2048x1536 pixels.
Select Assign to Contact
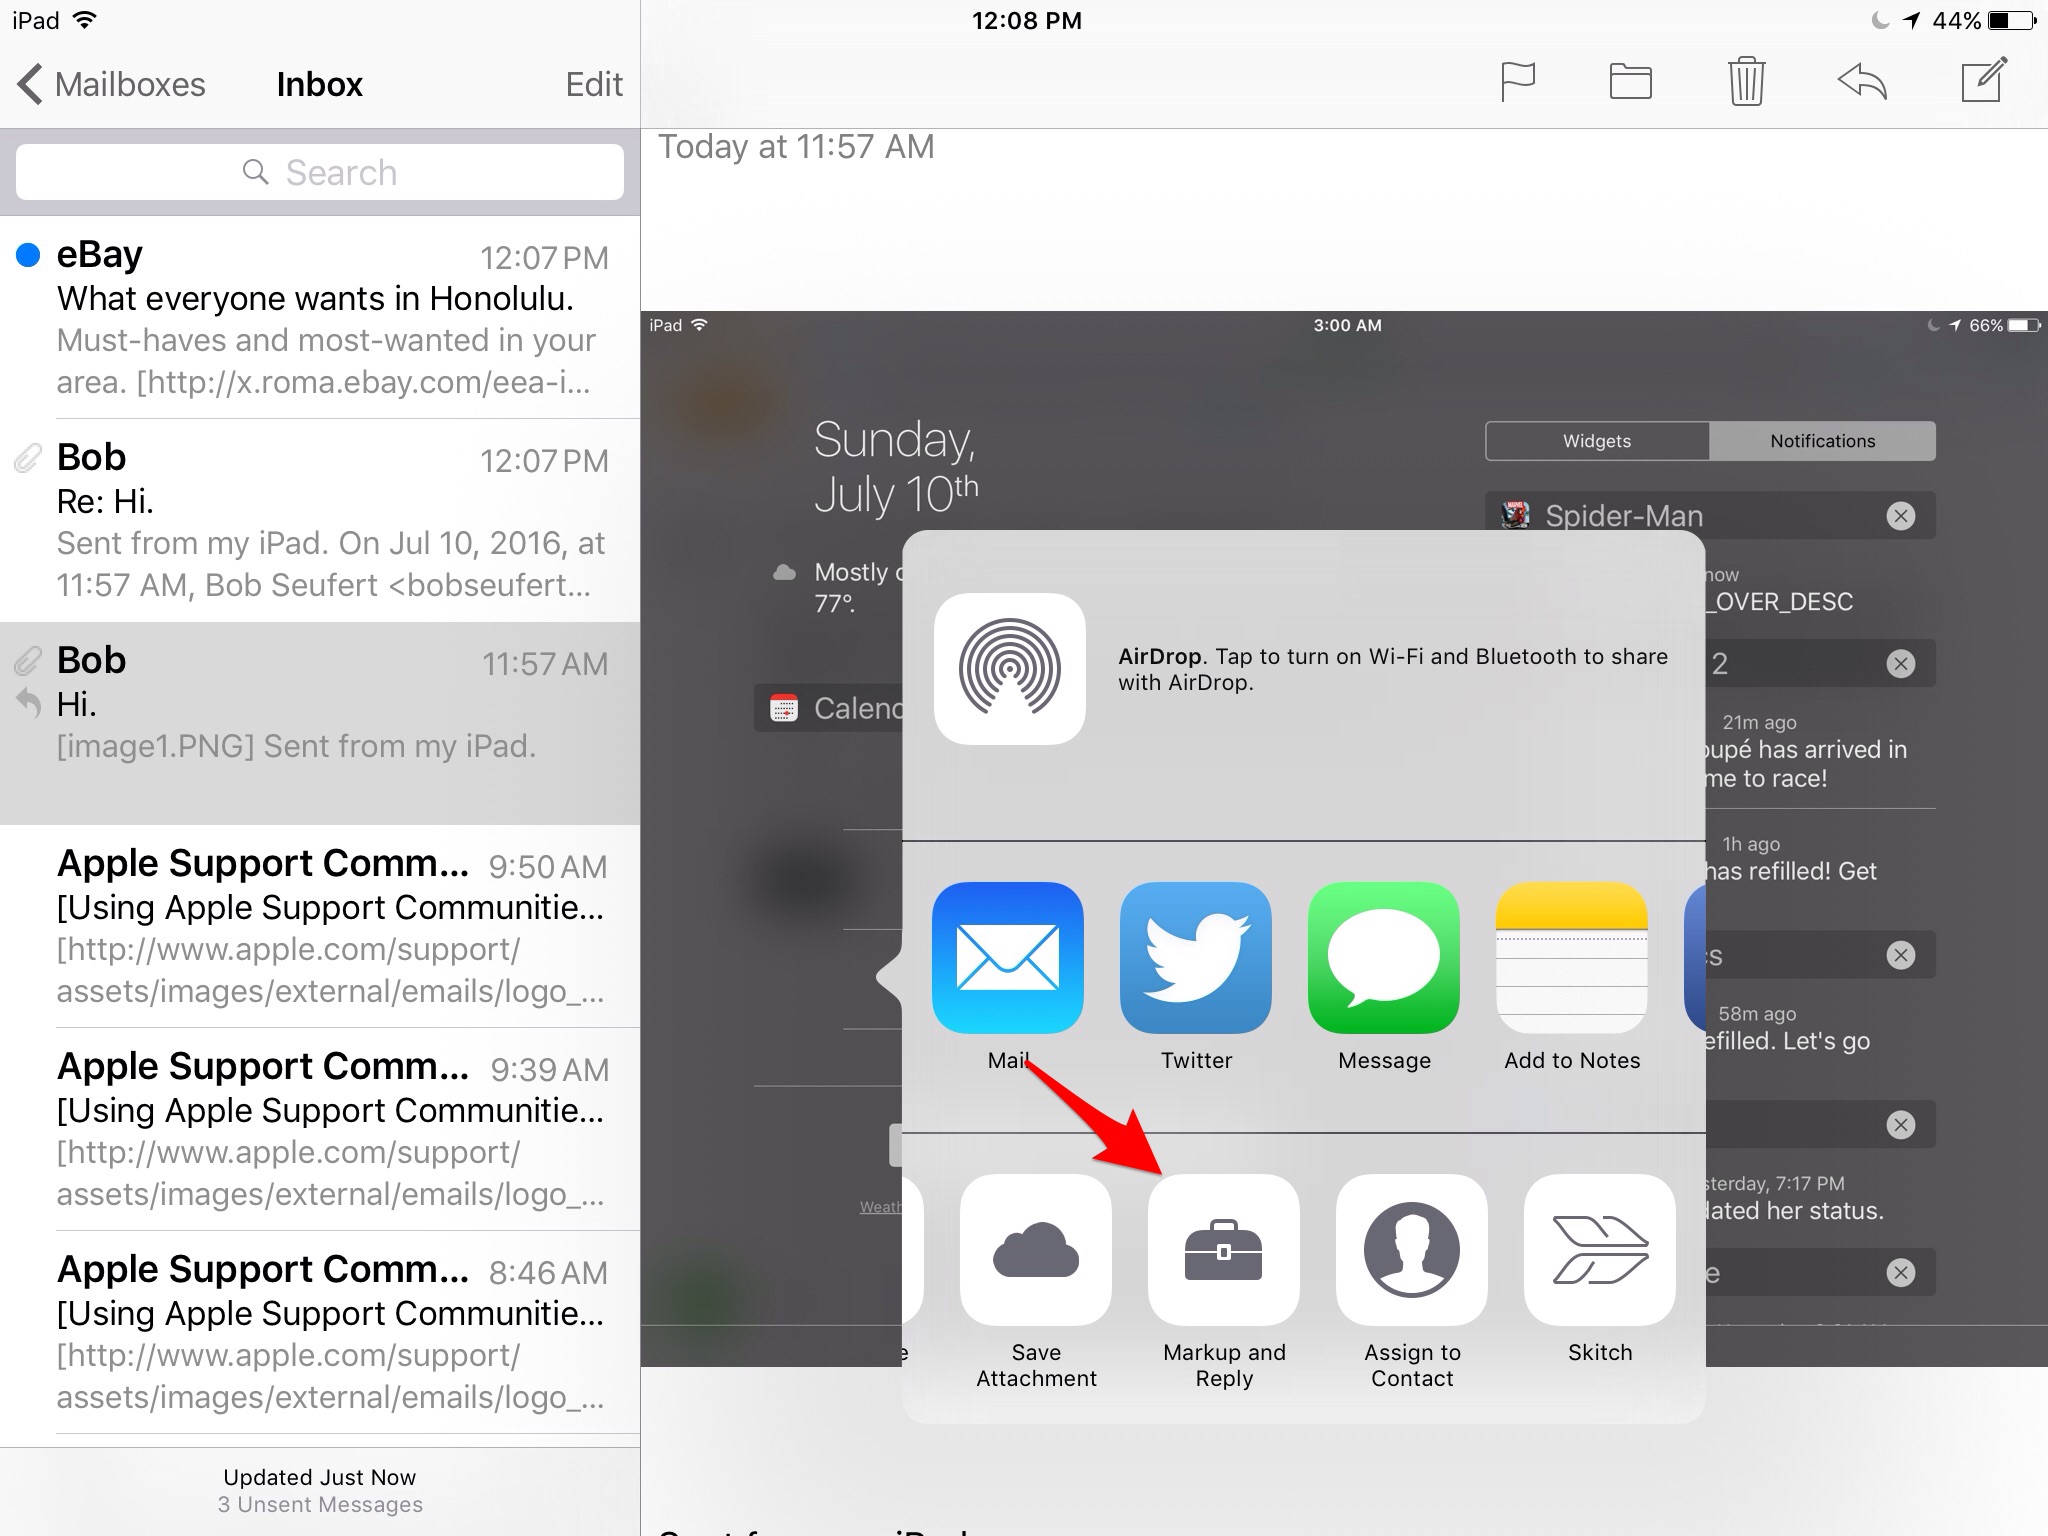pyautogui.click(x=1412, y=1250)
